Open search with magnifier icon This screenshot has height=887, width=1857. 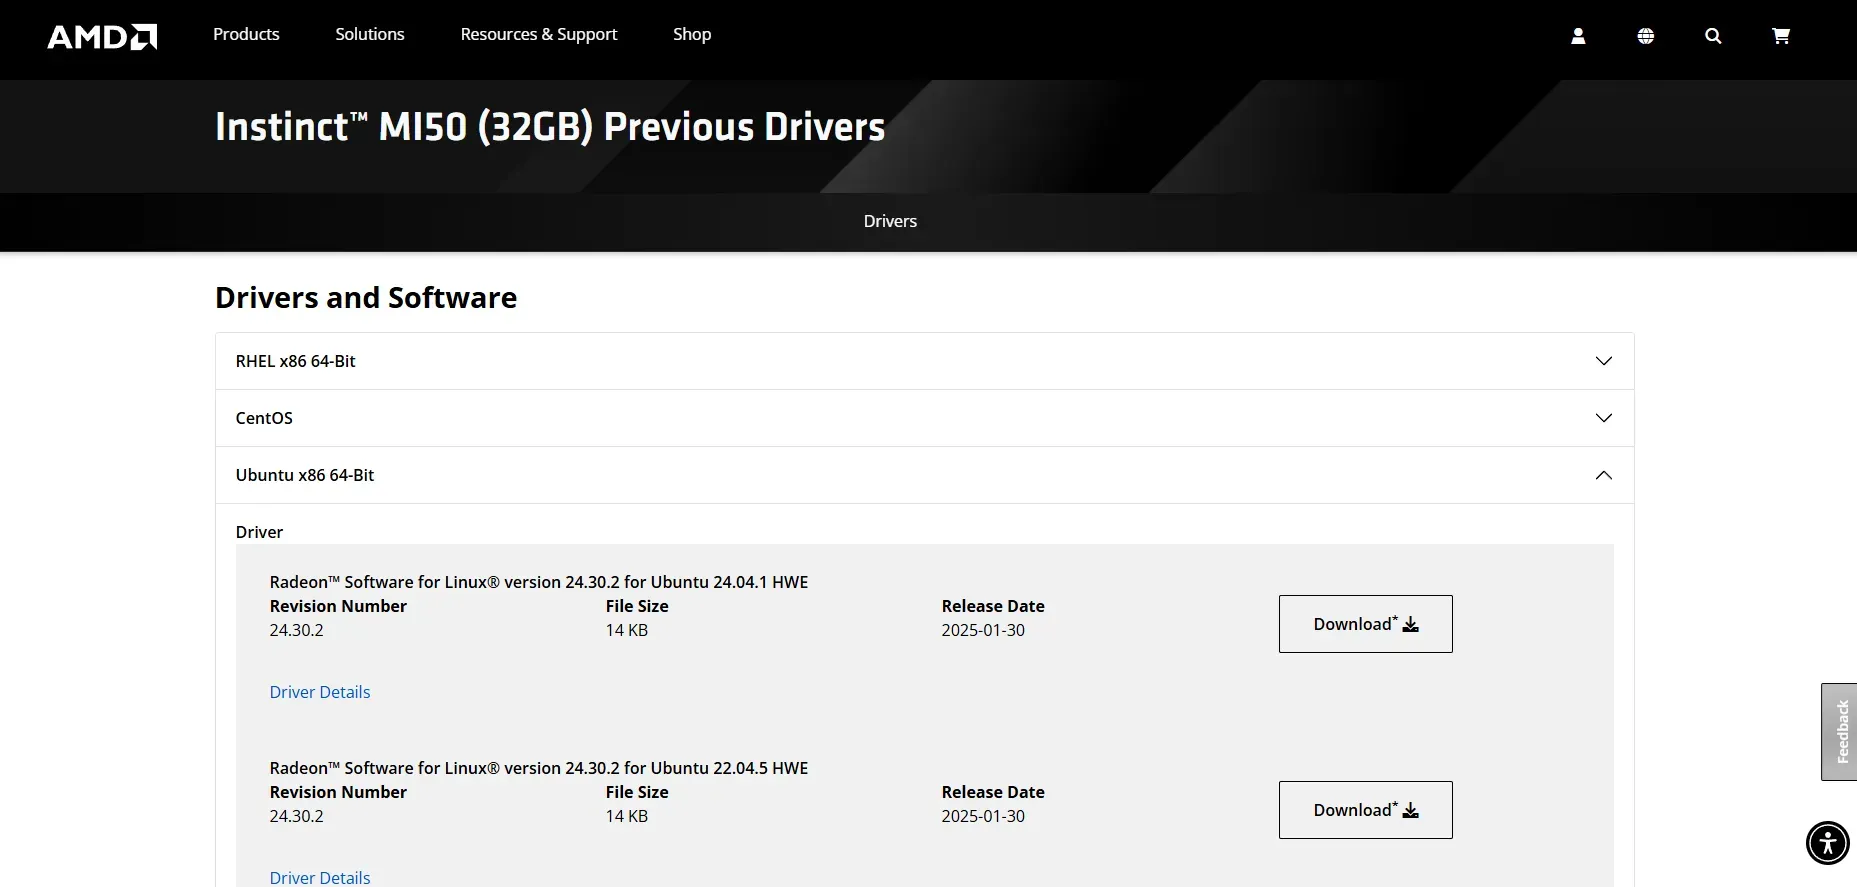[1713, 36]
